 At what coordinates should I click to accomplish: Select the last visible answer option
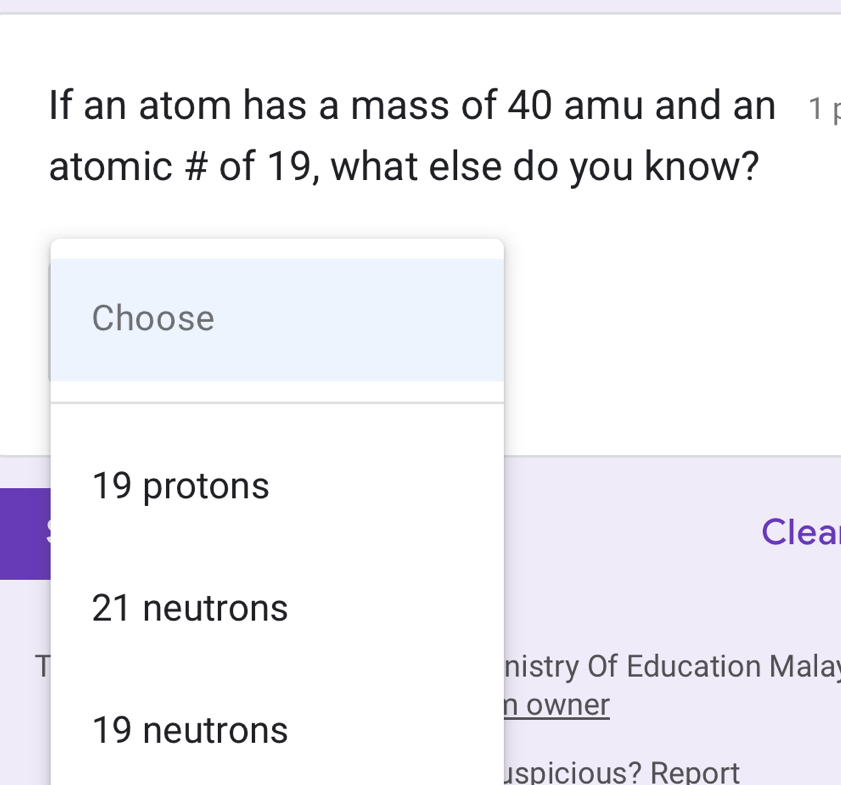pyautogui.click(x=189, y=731)
